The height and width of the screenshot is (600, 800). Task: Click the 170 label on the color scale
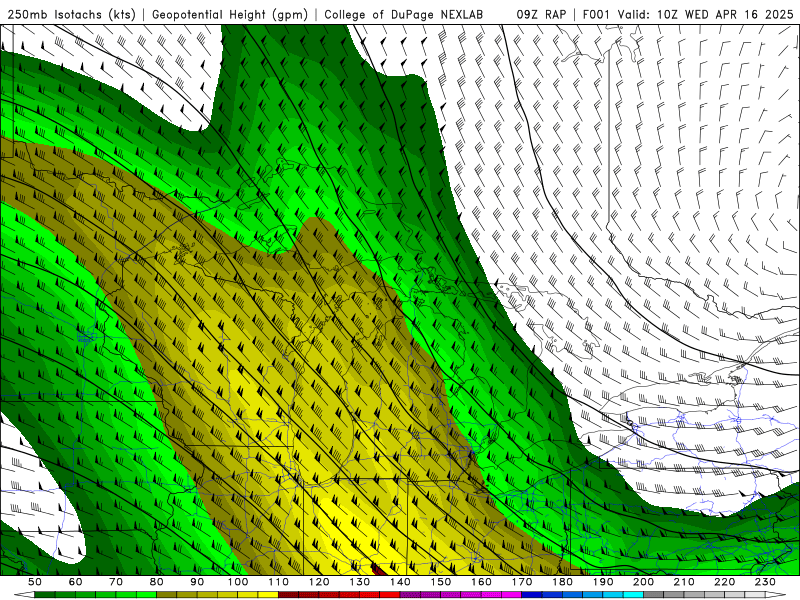(522, 582)
